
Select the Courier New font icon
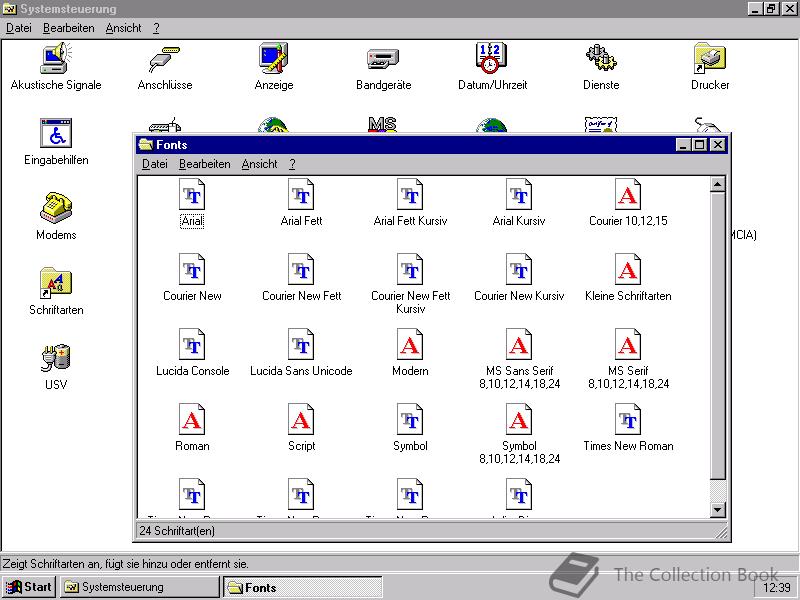[192, 269]
